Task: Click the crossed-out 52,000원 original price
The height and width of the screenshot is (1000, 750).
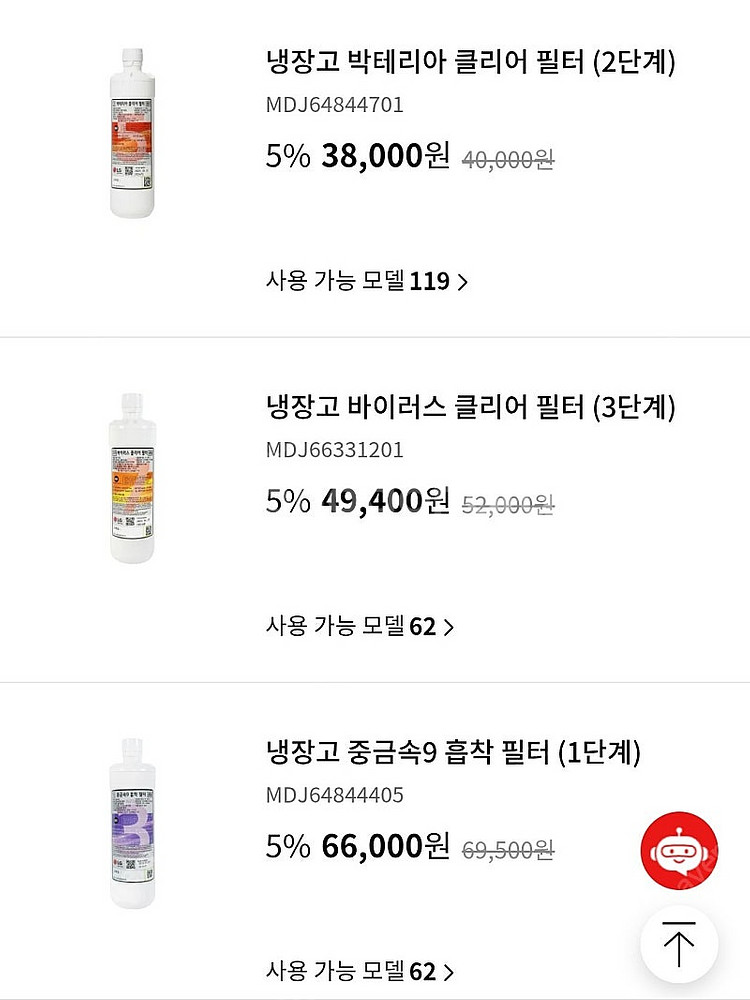Action: (x=508, y=505)
